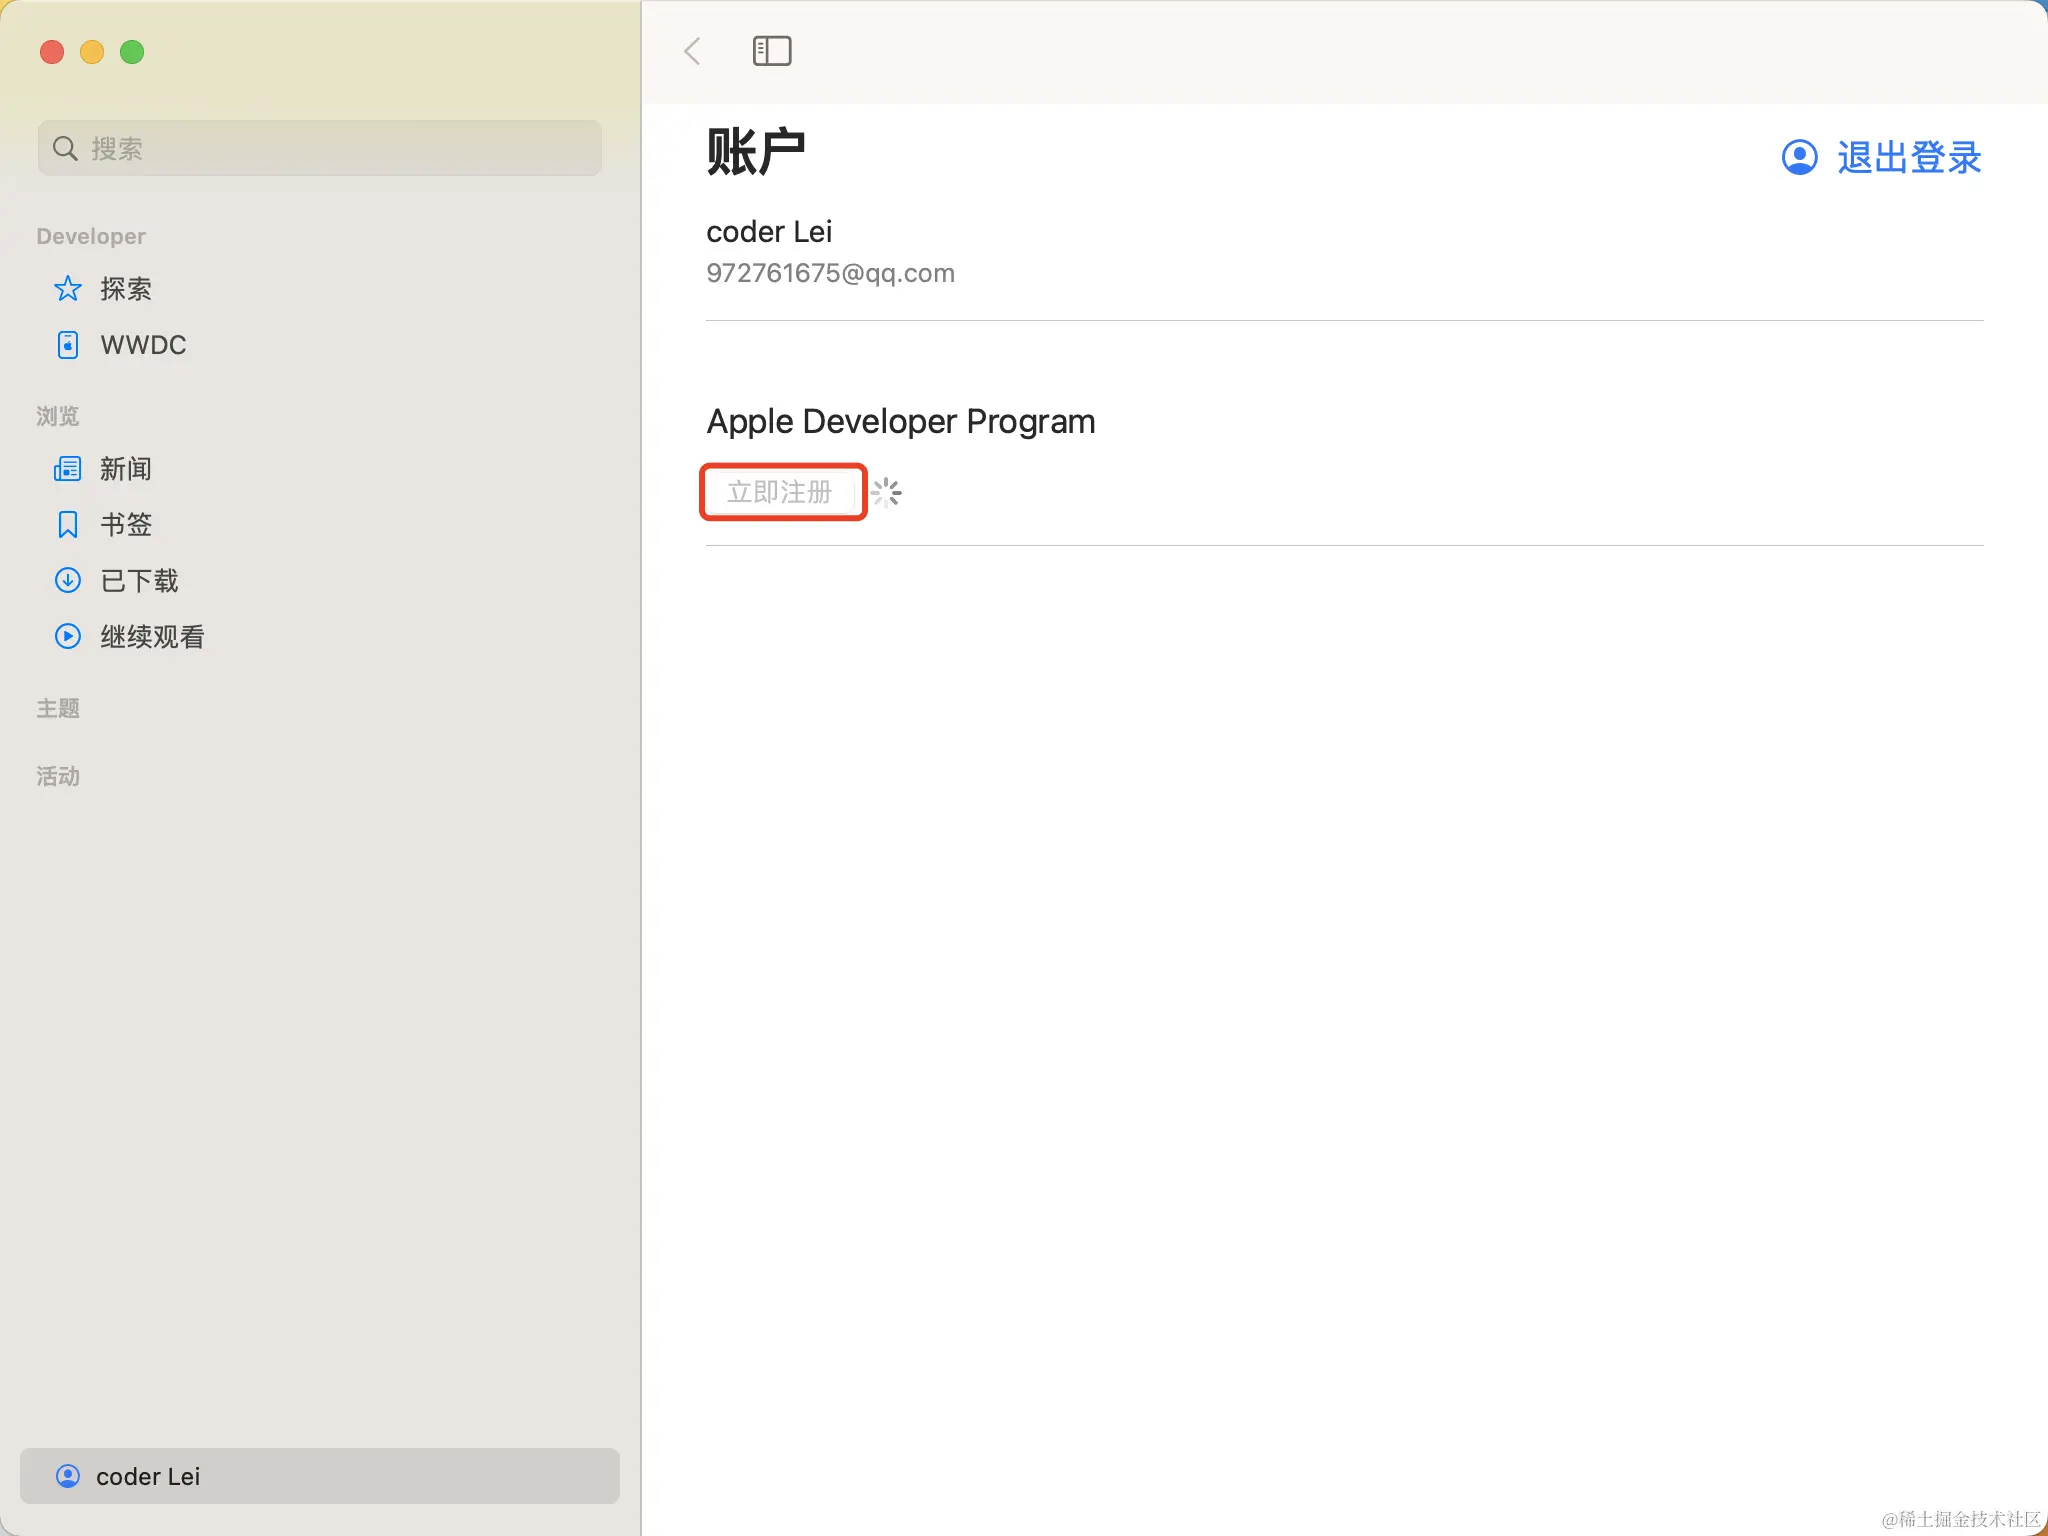
Task: Click the bookmark icon beside 书签
Action: tap(67, 525)
